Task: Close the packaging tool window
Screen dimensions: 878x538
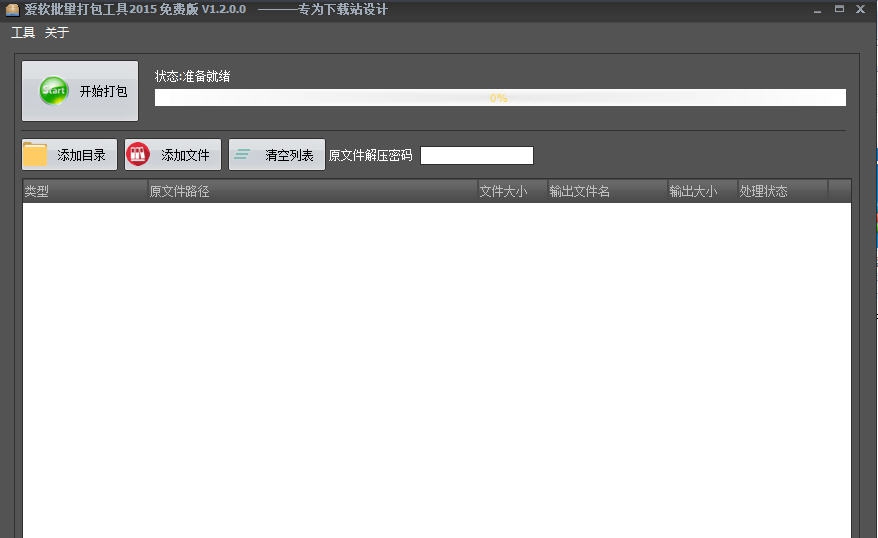Action: coord(861,9)
